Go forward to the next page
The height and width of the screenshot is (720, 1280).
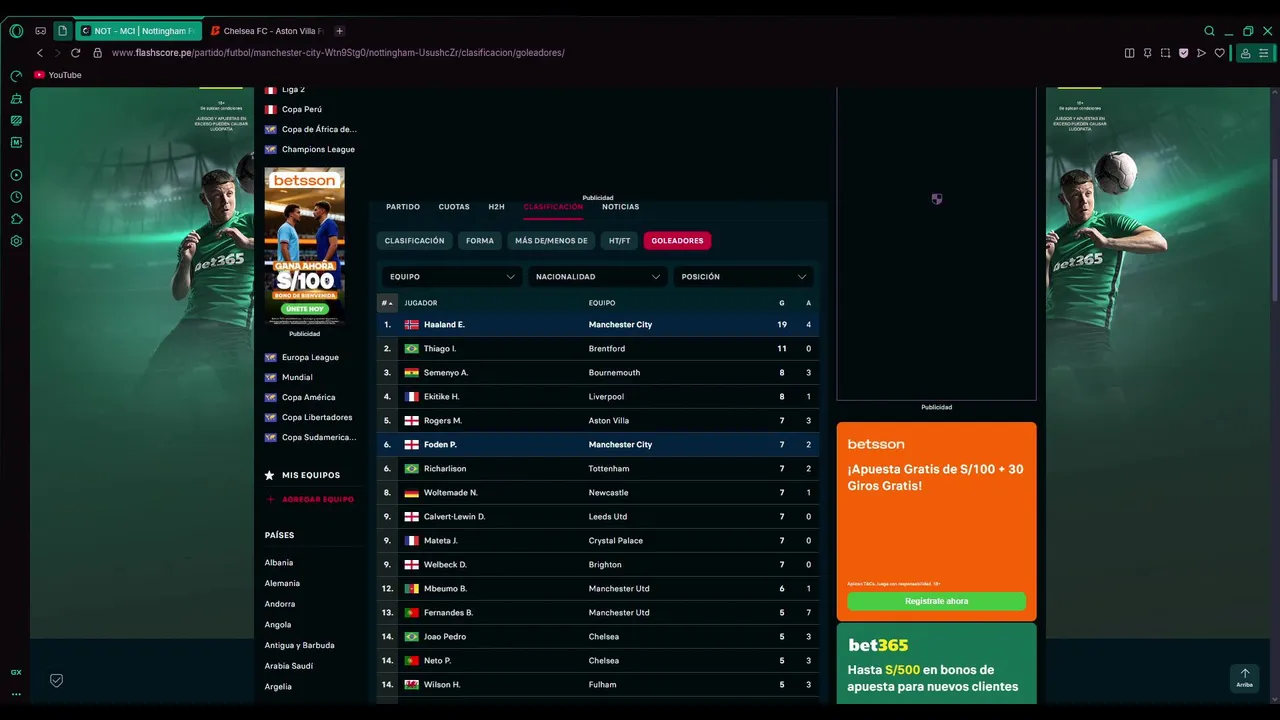click(x=57, y=53)
